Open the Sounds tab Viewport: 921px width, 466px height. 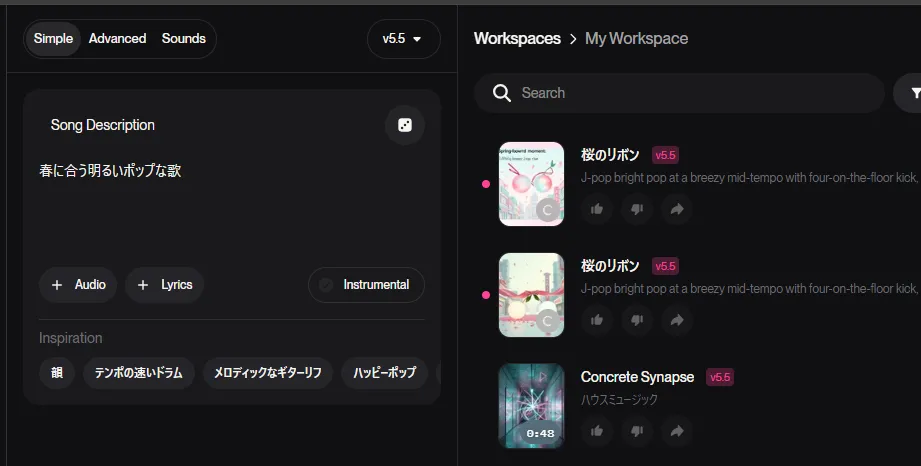[x=183, y=39]
